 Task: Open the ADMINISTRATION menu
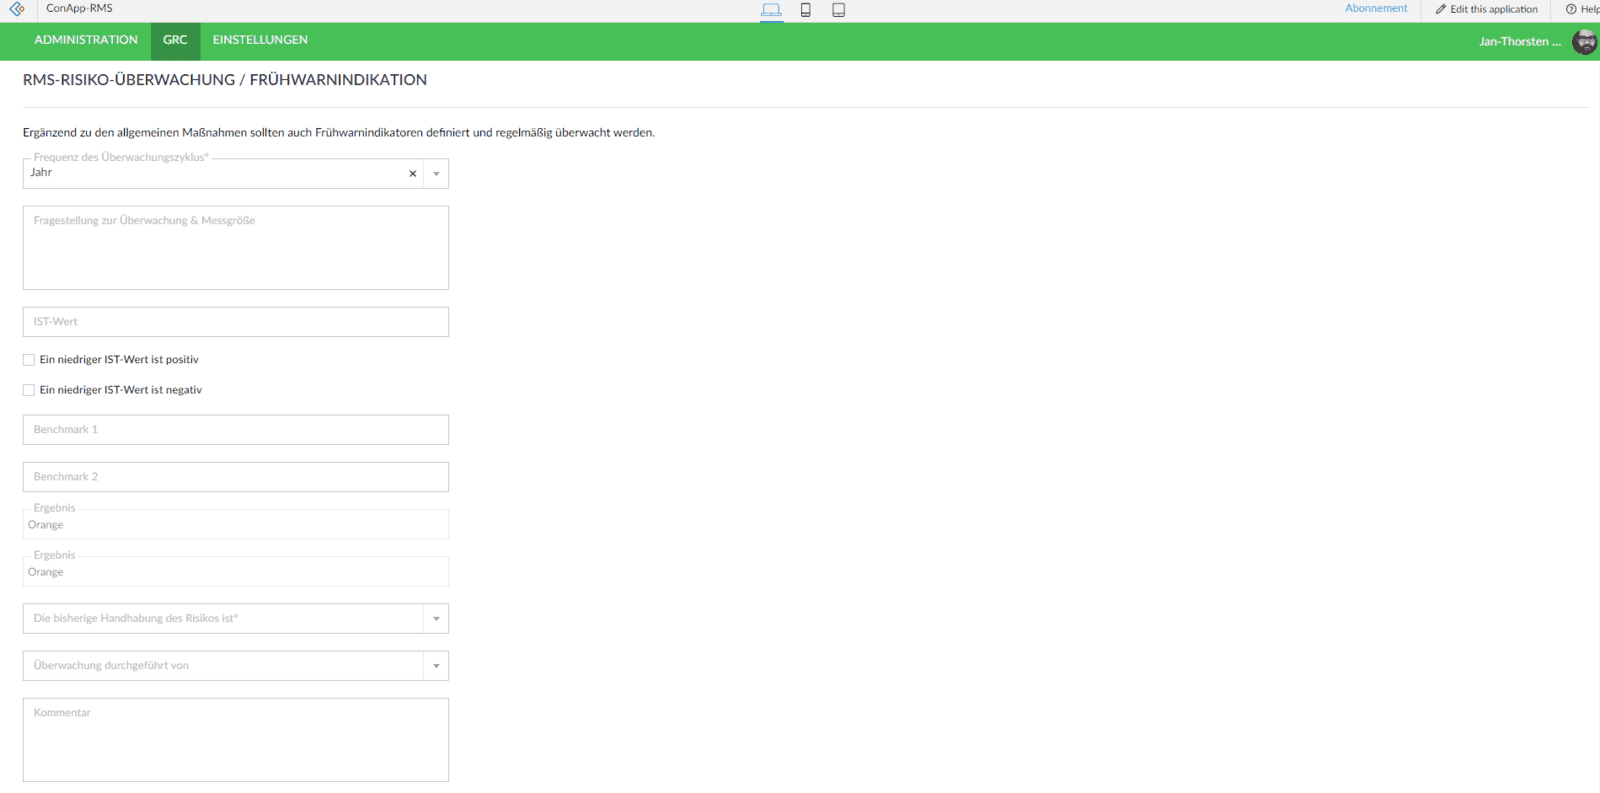click(x=86, y=40)
